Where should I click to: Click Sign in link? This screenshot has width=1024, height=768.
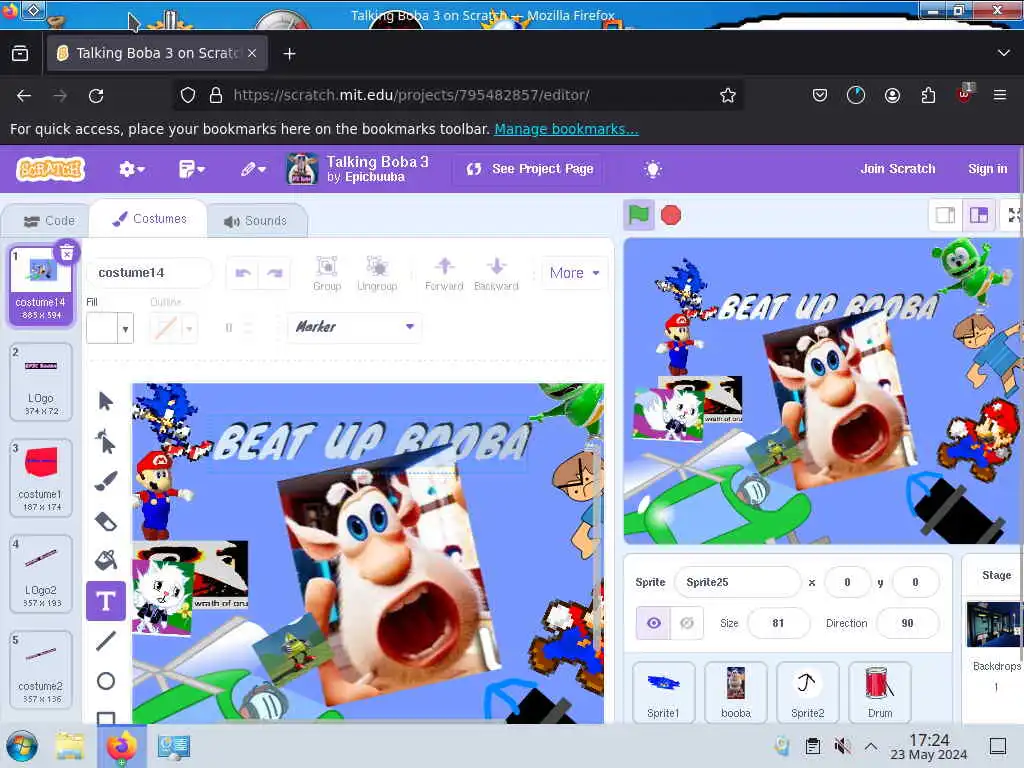[x=987, y=168]
